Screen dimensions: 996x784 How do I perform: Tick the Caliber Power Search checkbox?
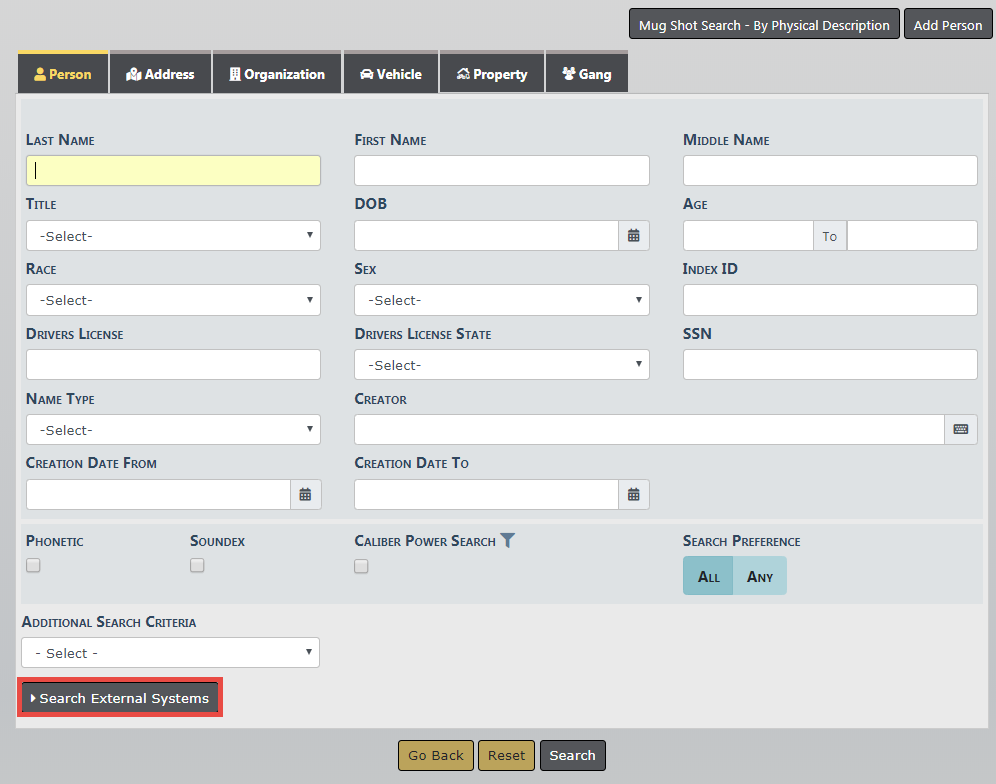pos(361,566)
